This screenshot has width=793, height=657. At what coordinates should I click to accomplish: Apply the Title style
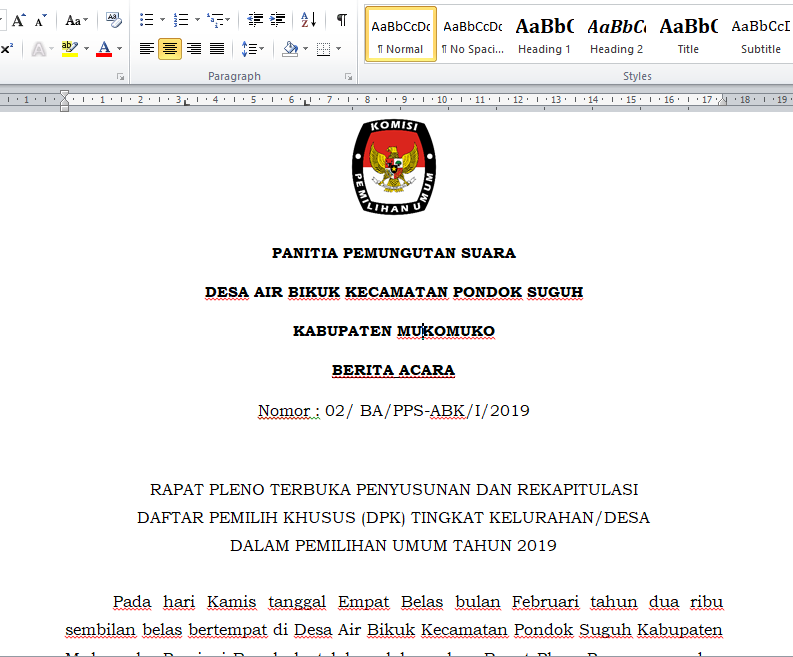click(x=688, y=34)
